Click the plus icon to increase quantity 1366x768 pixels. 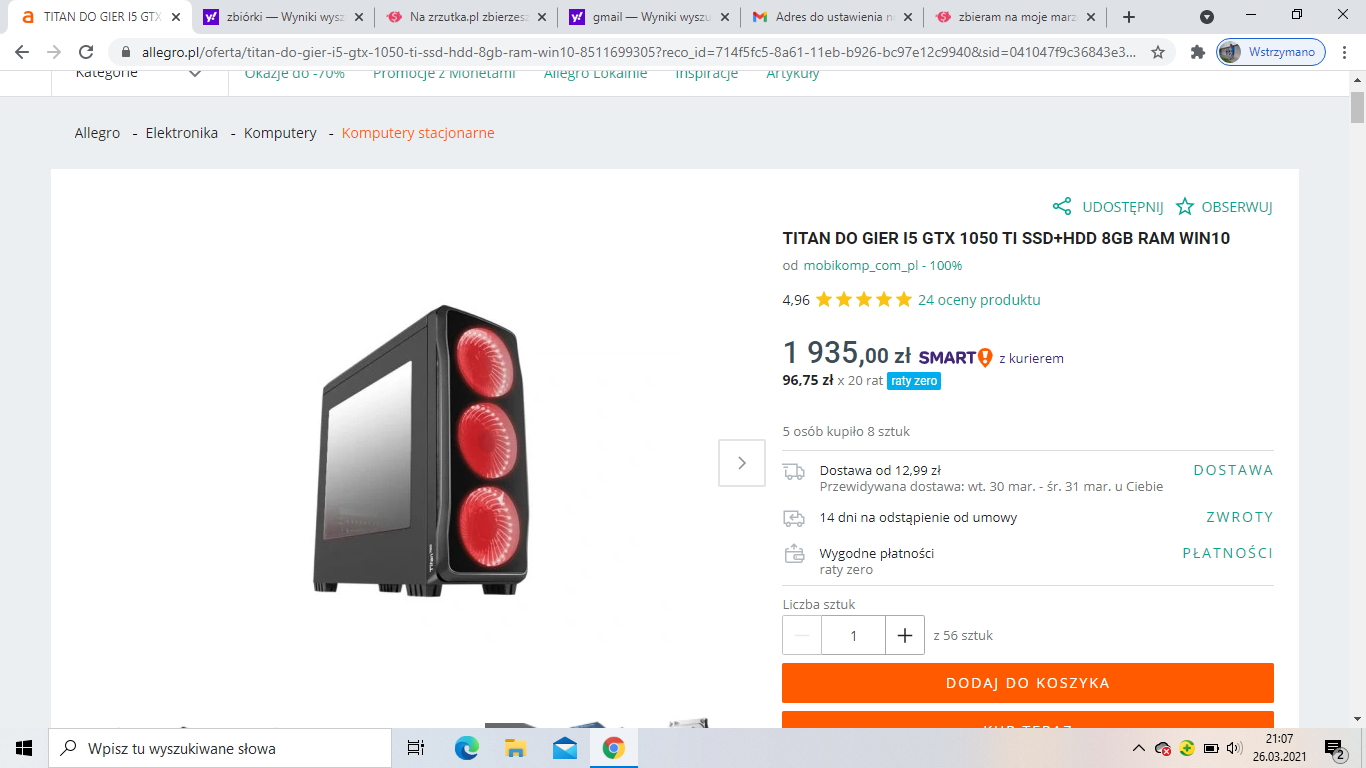905,635
